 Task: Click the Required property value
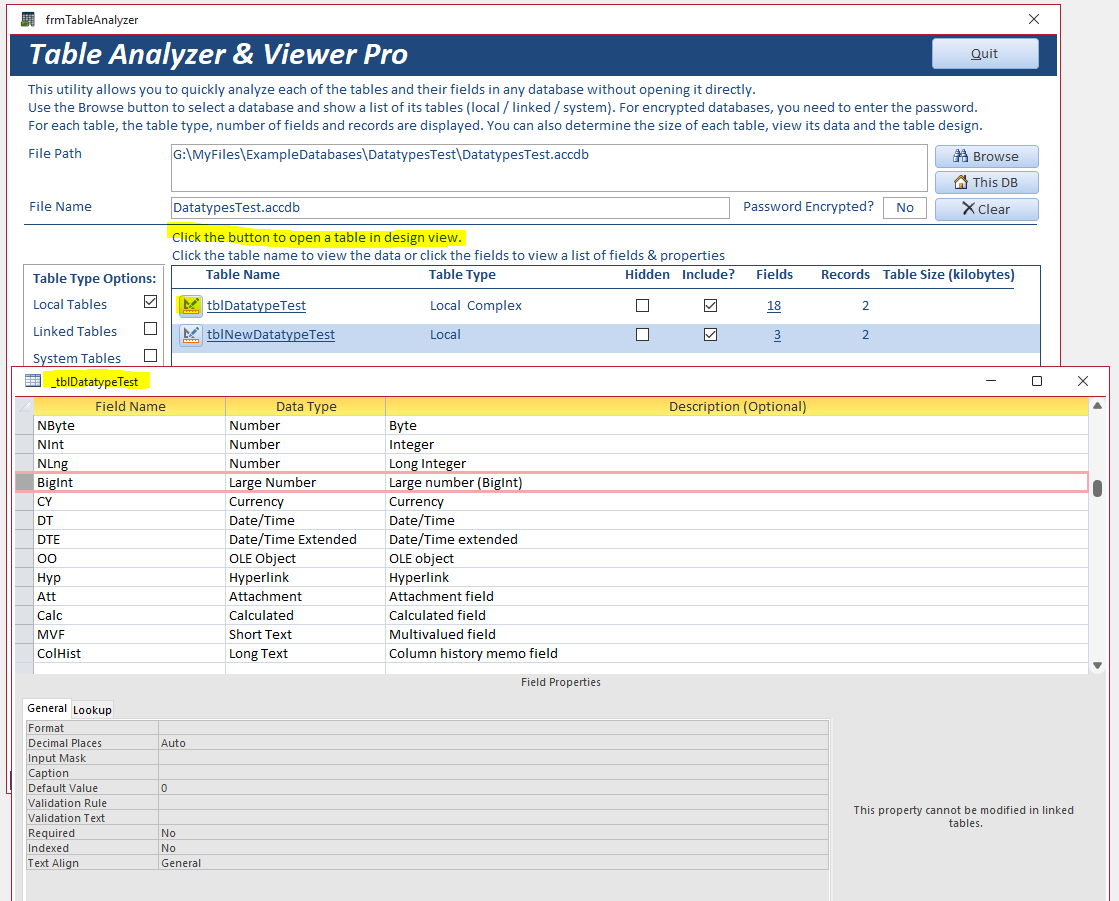pos(493,833)
